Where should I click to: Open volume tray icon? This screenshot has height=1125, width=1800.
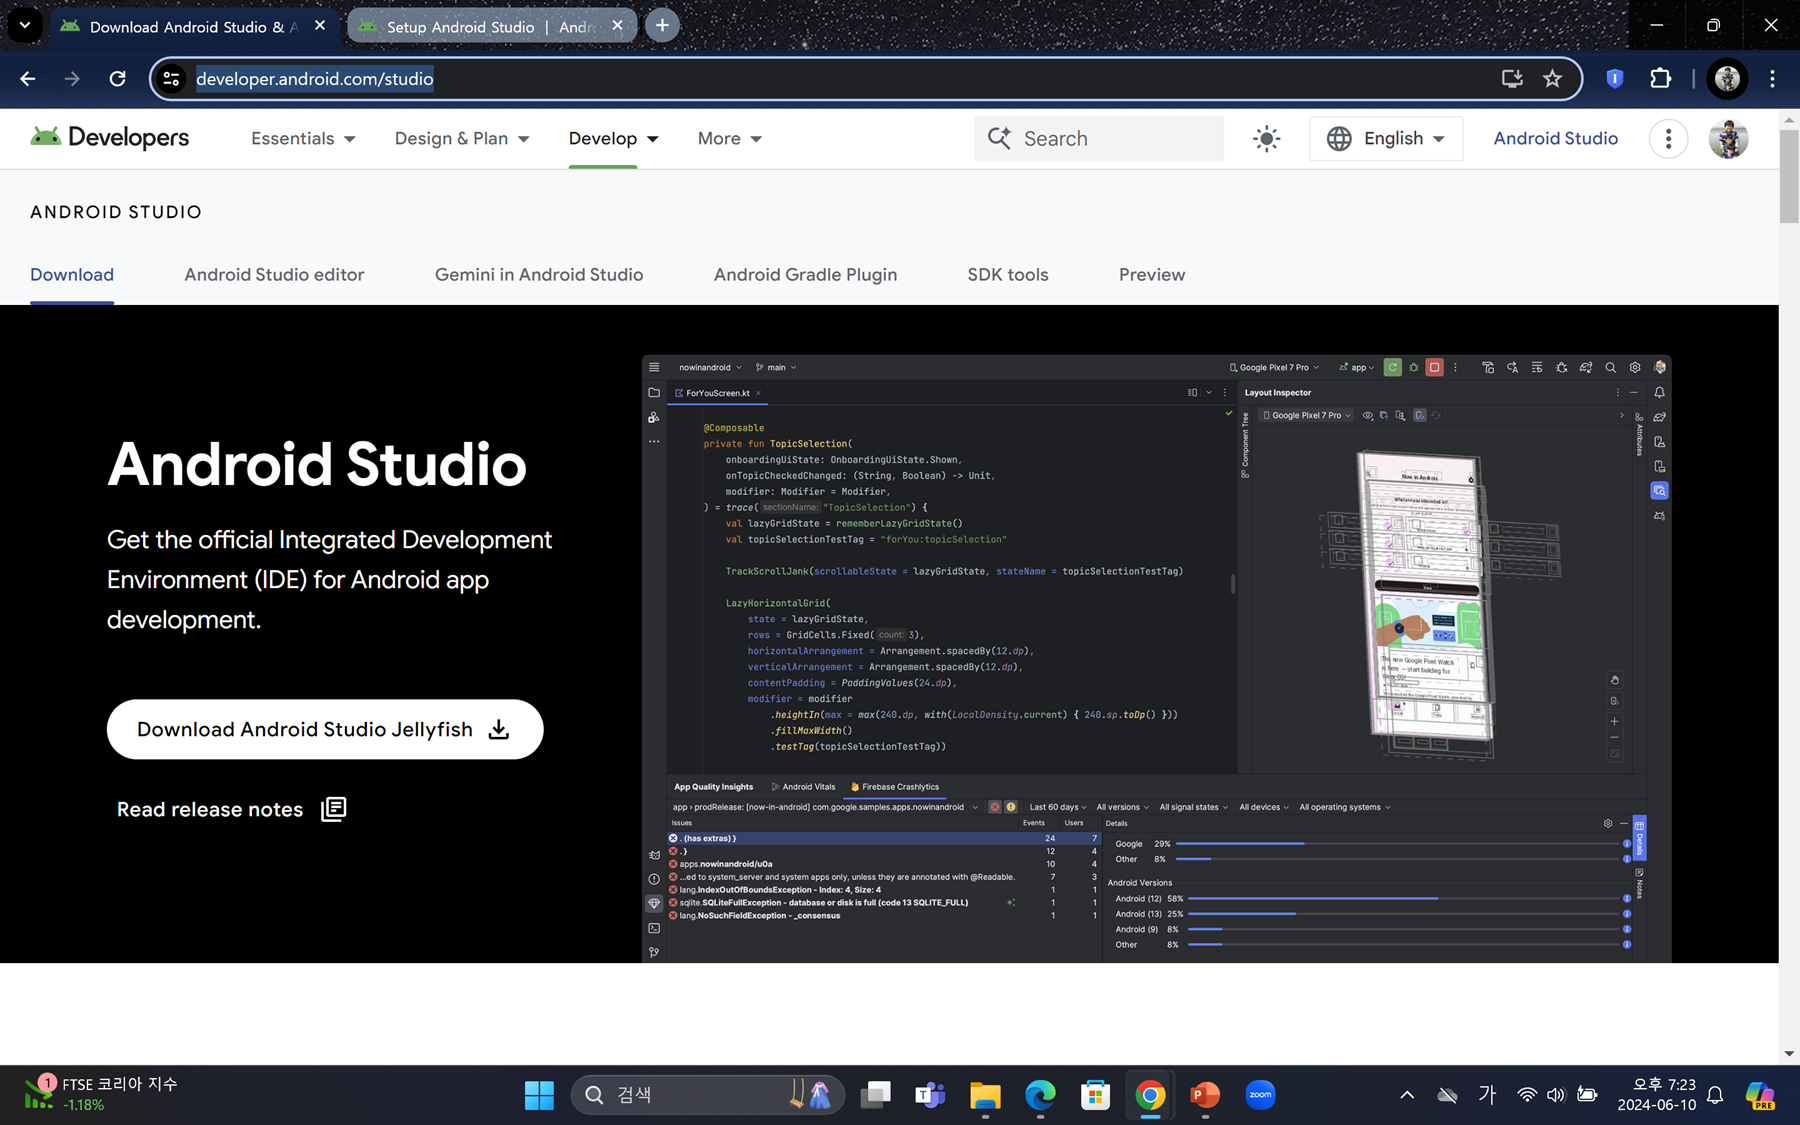(1555, 1095)
